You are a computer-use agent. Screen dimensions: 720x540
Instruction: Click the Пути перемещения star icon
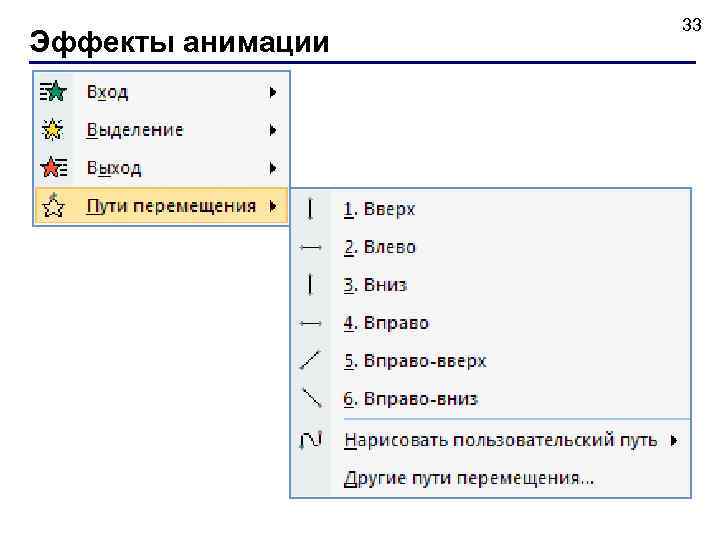point(52,206)
